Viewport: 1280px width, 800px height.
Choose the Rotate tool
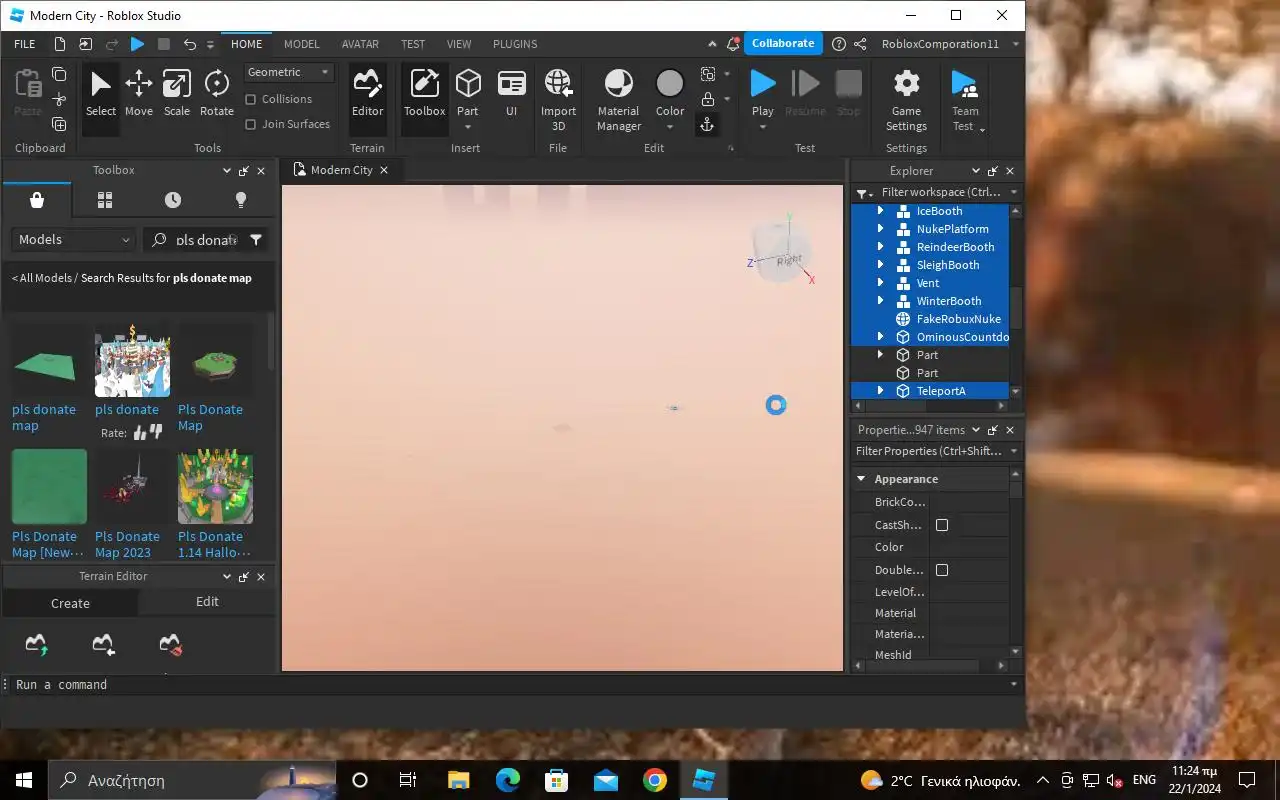click(x=217, y=94)
